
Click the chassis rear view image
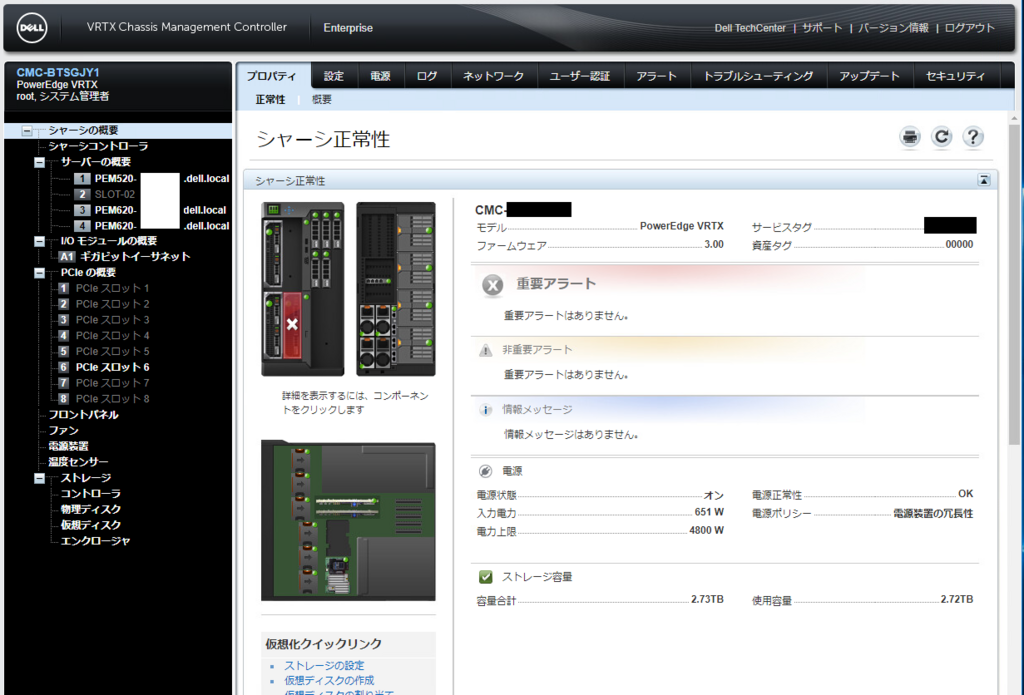(x=396, y=289)
